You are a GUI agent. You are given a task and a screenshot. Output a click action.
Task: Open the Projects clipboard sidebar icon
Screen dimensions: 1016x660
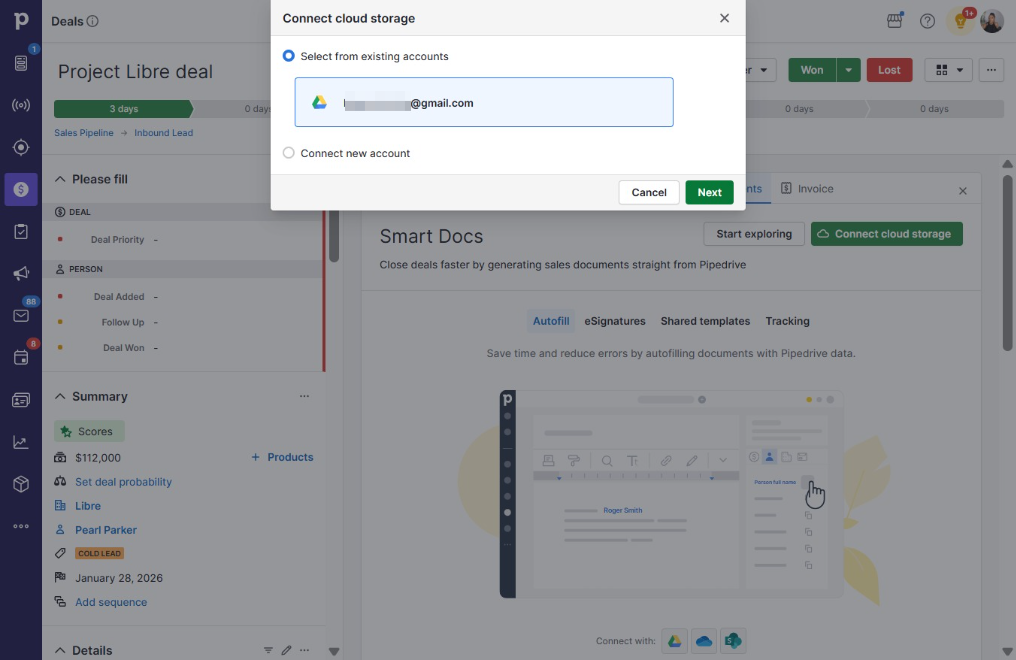click(21, 231)
